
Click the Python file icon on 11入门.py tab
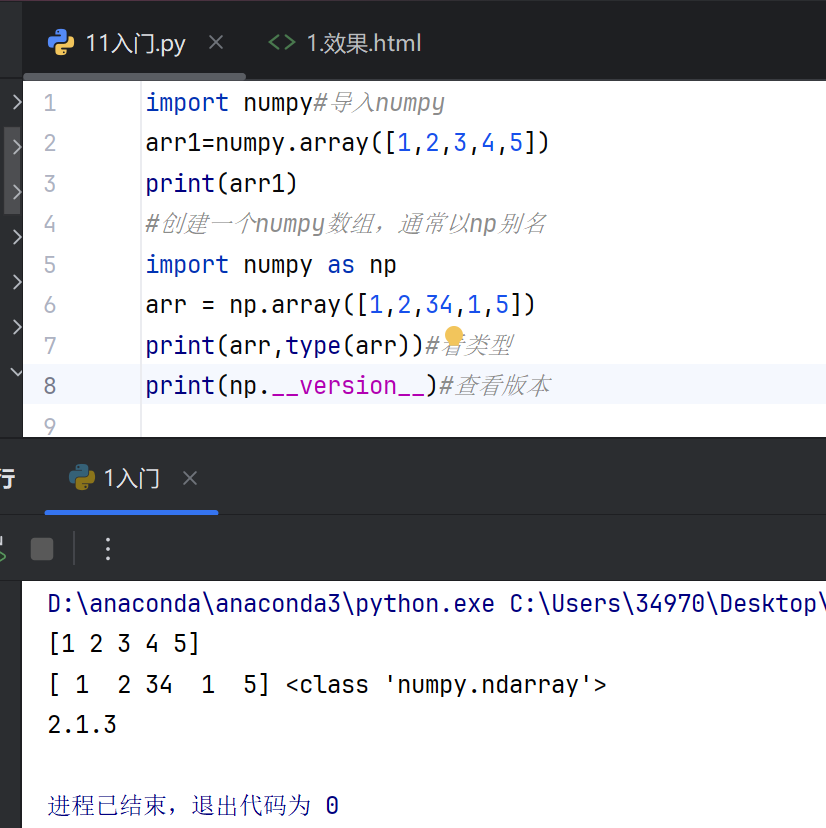(61, 42)
